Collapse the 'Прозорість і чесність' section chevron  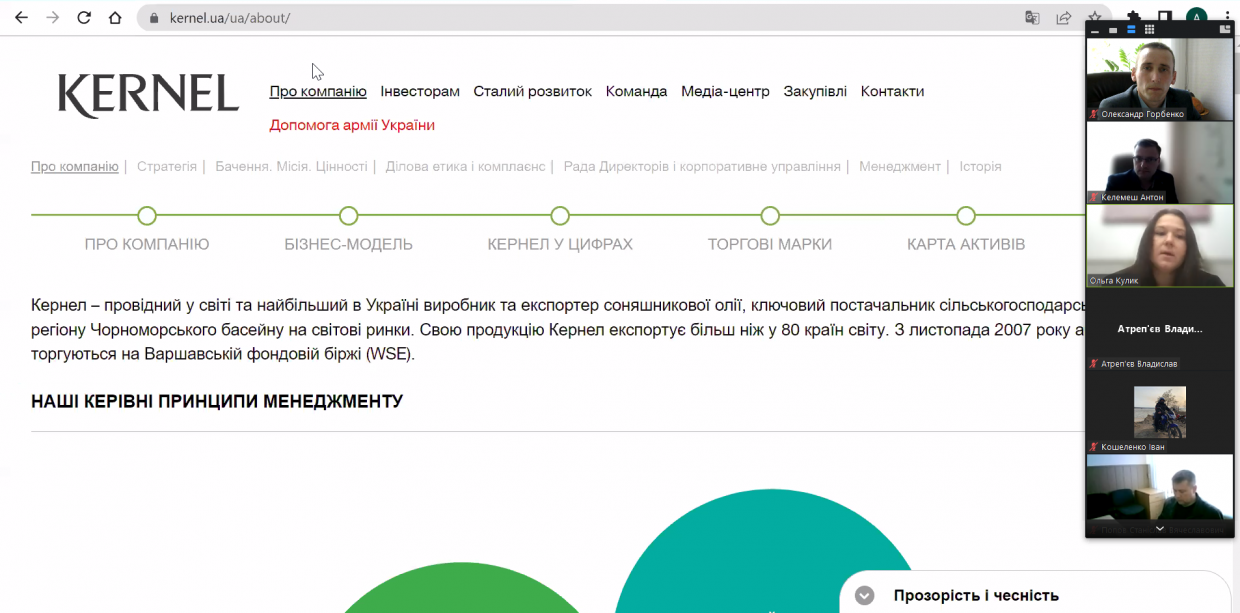click(x=865, y=596)
